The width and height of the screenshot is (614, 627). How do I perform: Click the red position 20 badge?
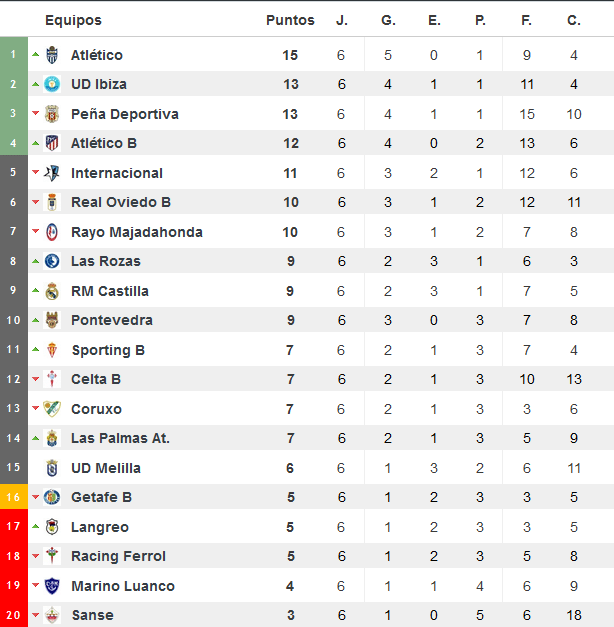click(x=14, y=615)
